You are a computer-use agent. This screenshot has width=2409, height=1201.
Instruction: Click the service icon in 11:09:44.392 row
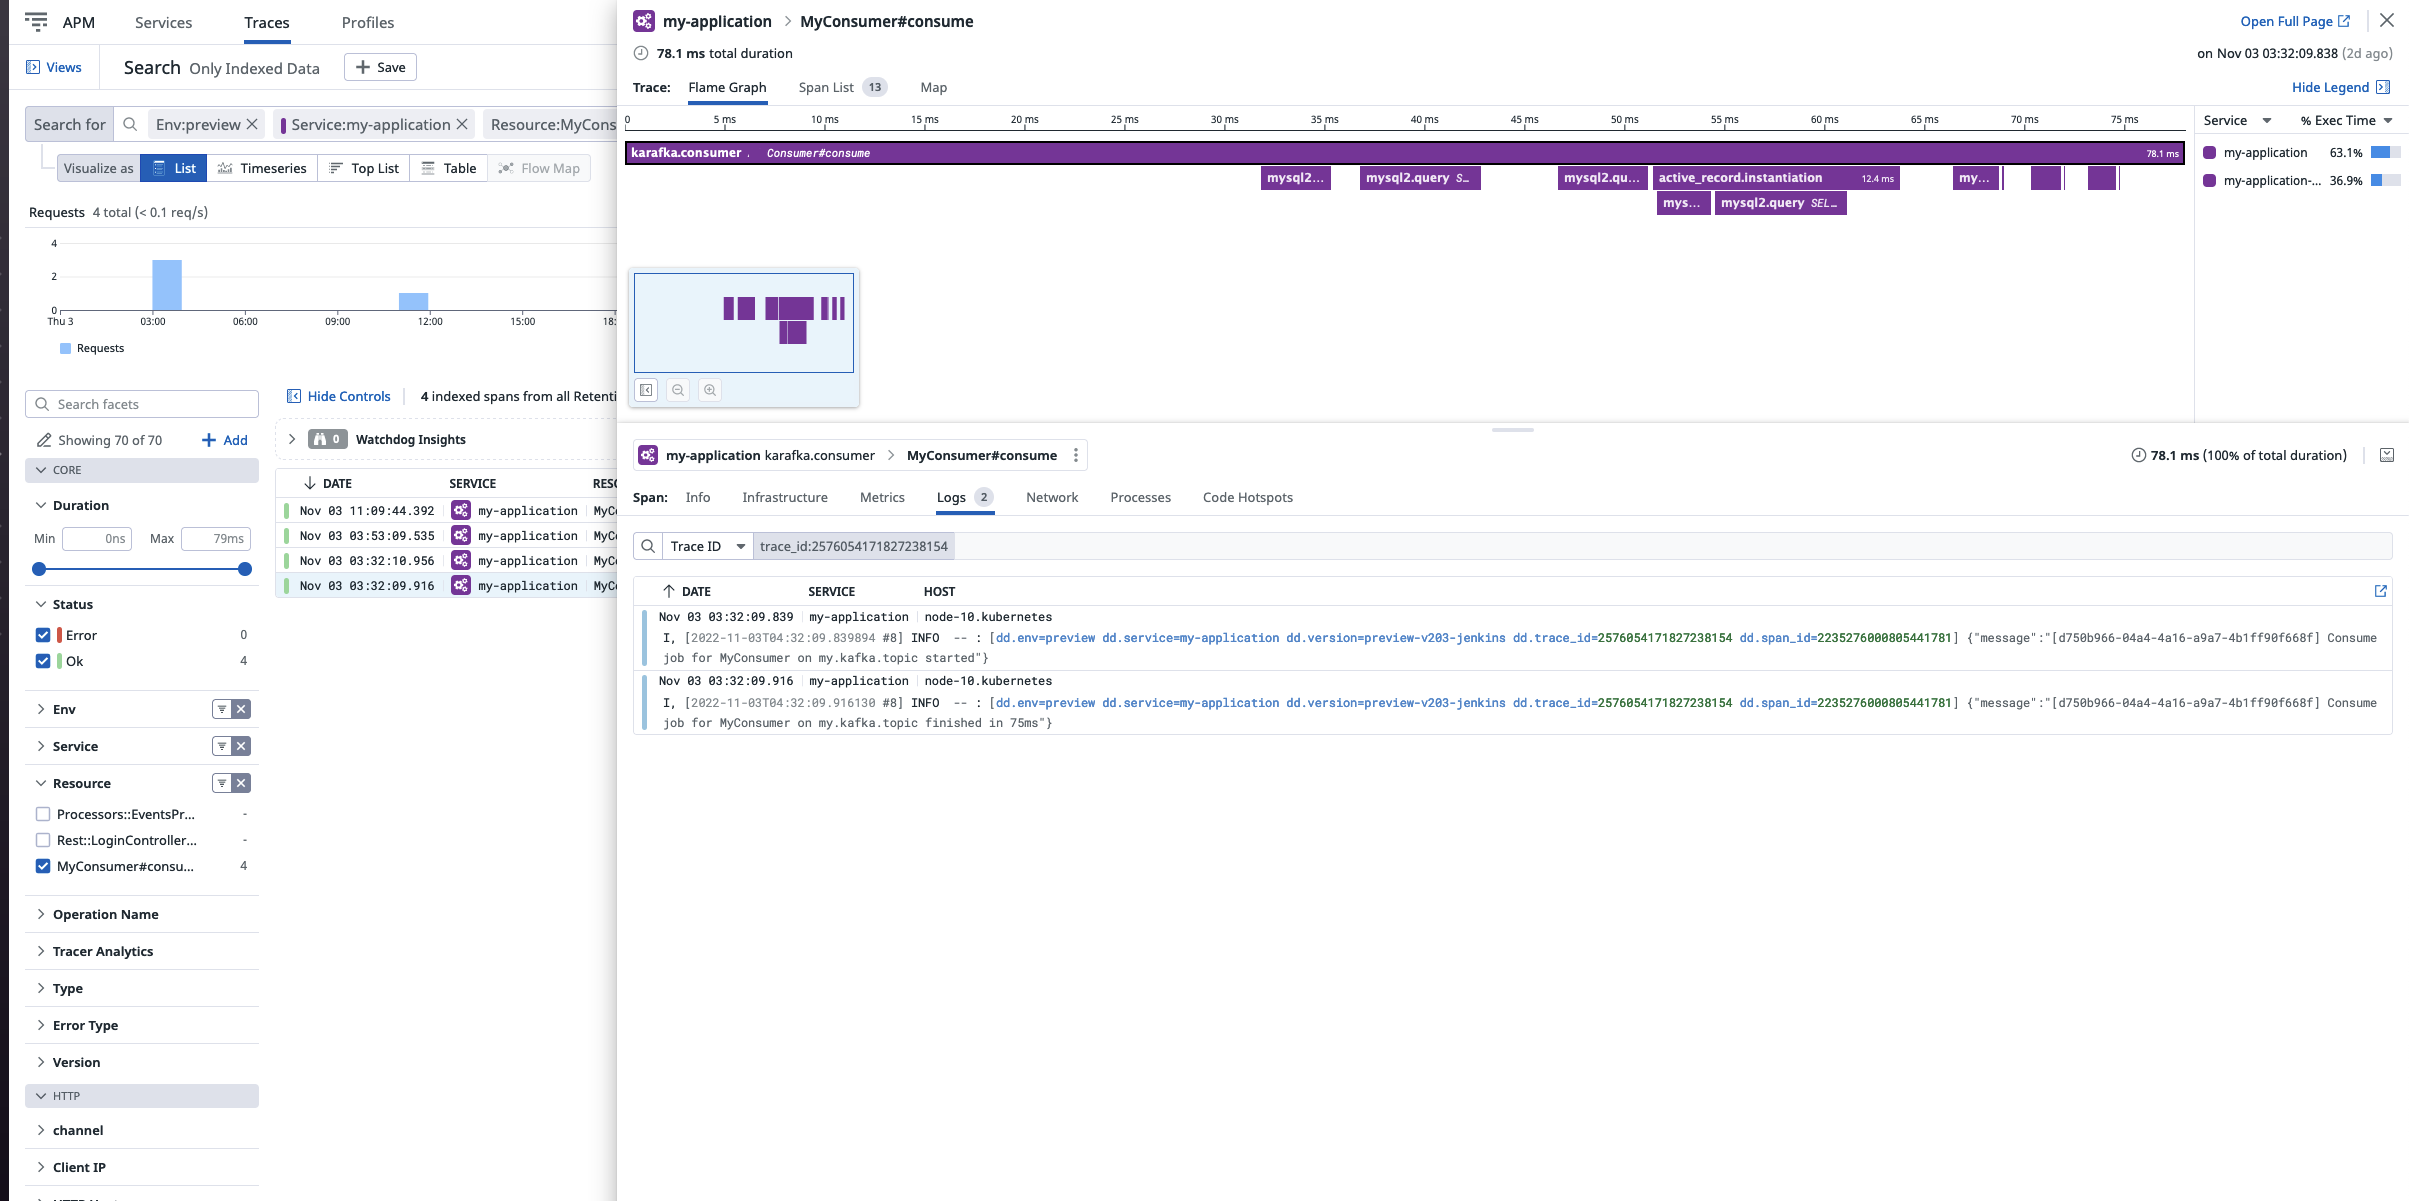pos(461,510)
